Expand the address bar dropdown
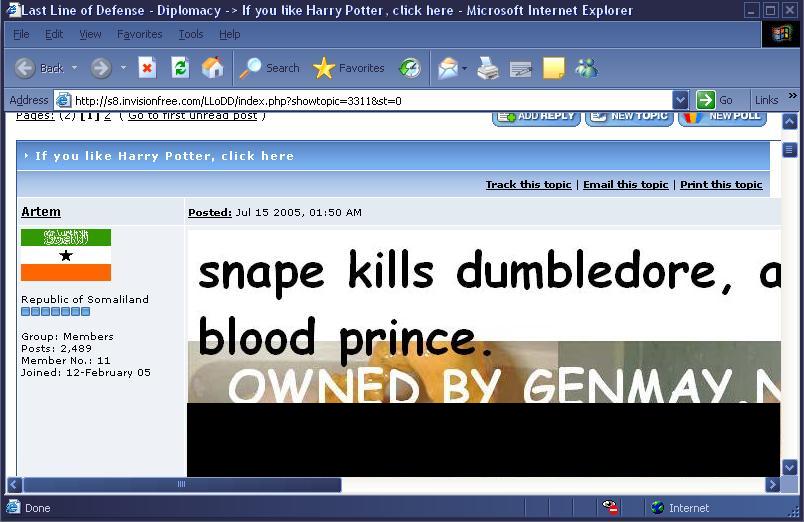The height and width of the screenshot is (522, 804). click(x=680, y=100)
